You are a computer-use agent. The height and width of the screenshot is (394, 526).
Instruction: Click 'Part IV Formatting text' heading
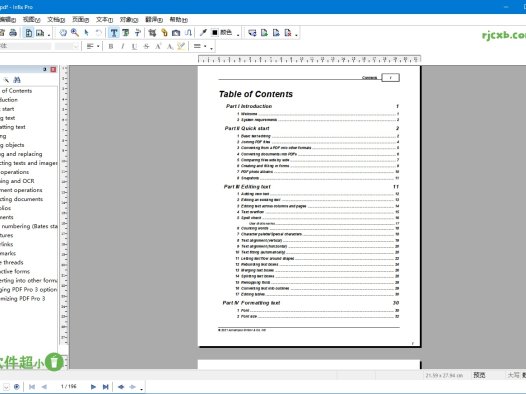tap(251, 303)
